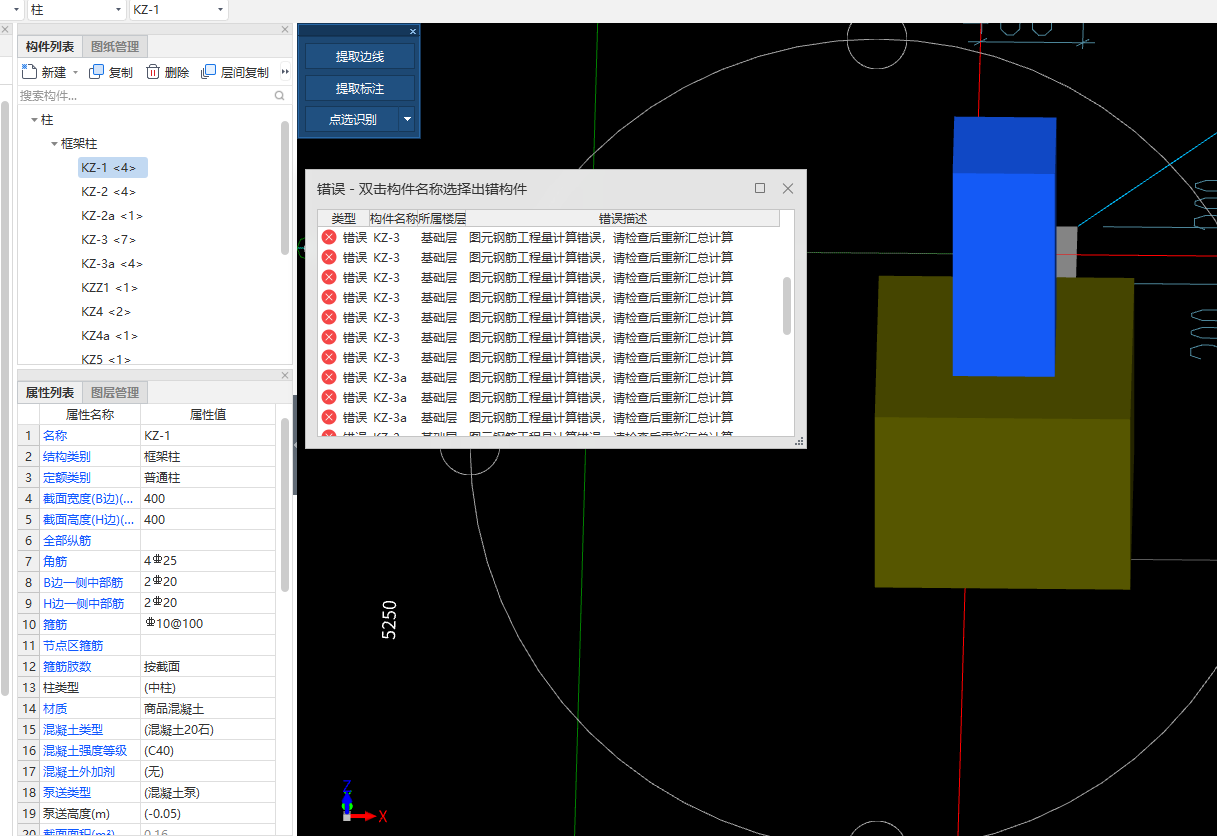Image resolution: width=1217 pixels, height=836 pixels.
Task: Select KZ-3 <7> in the component tree
Action: (x=108, y=240)
